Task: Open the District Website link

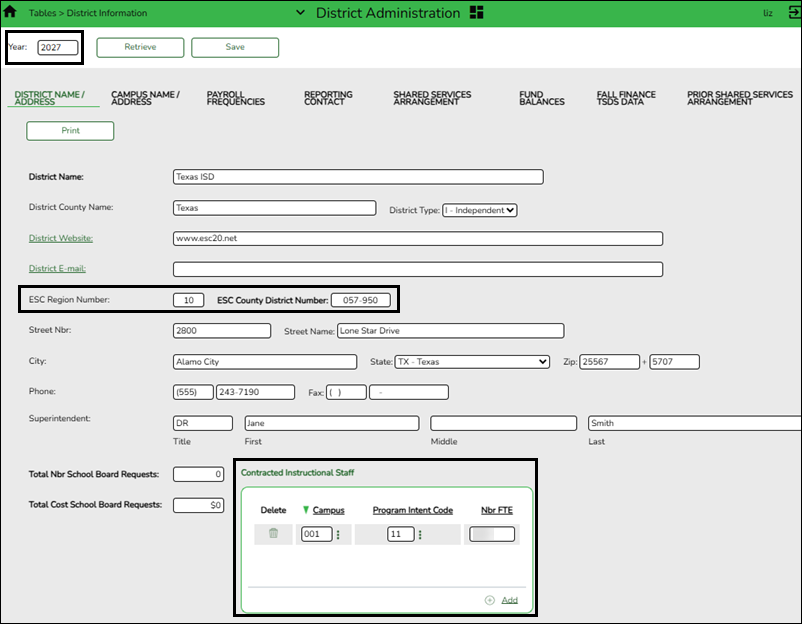Action: coord(60,238)
